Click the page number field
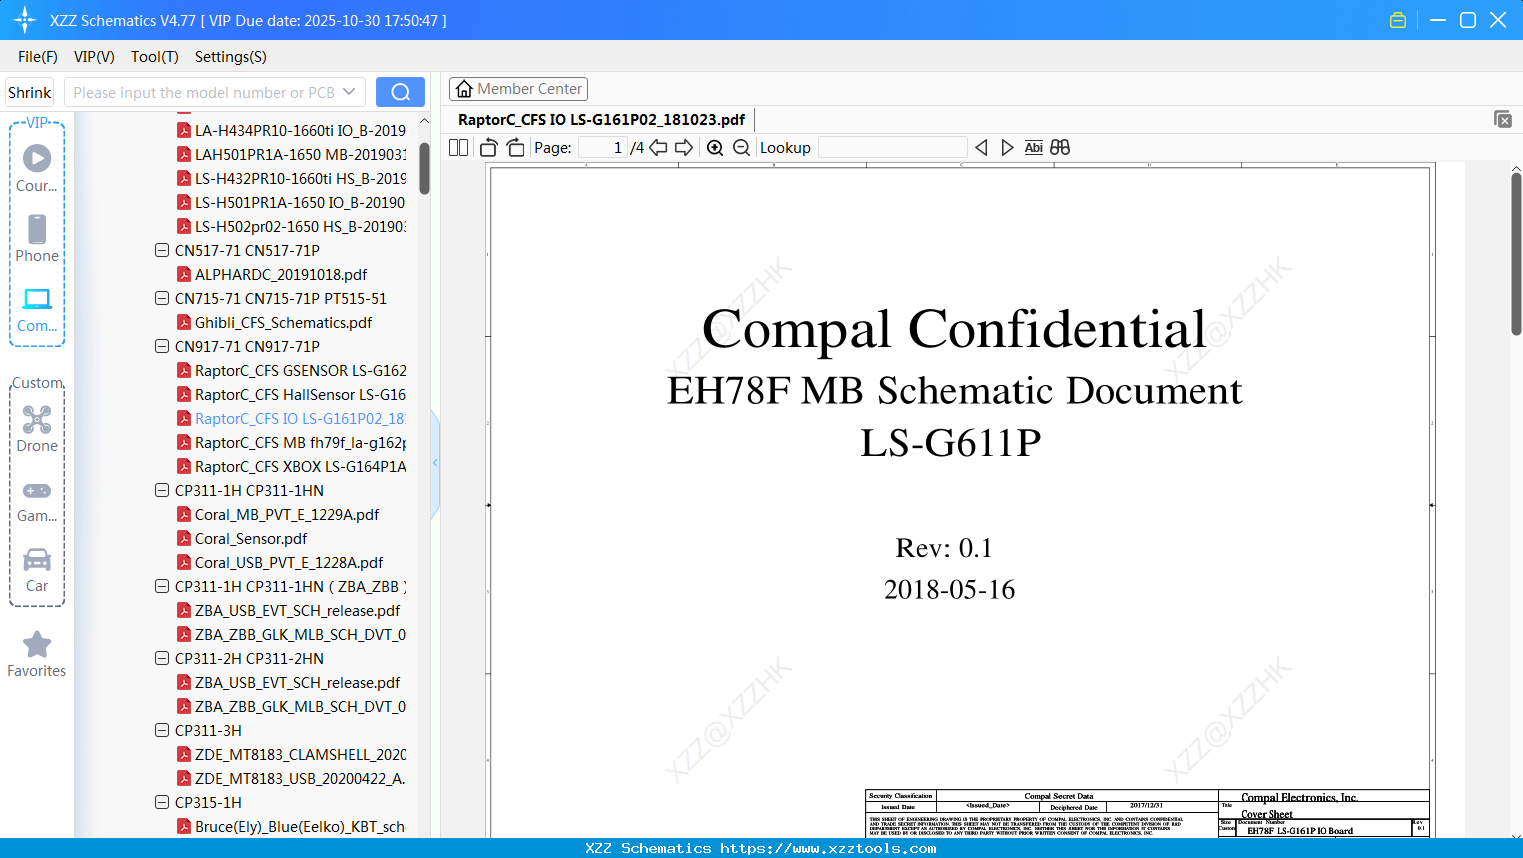The image size is (1523, 858). click(x=603, y=147)
